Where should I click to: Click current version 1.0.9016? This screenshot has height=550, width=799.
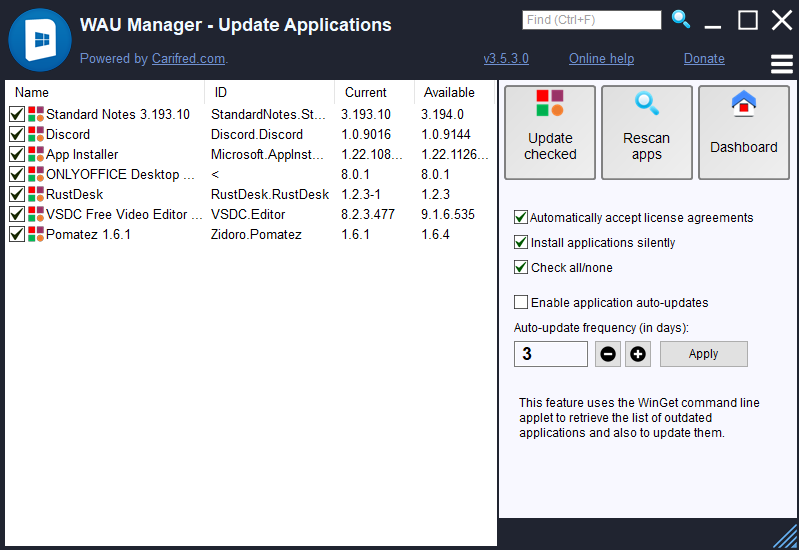366,134
